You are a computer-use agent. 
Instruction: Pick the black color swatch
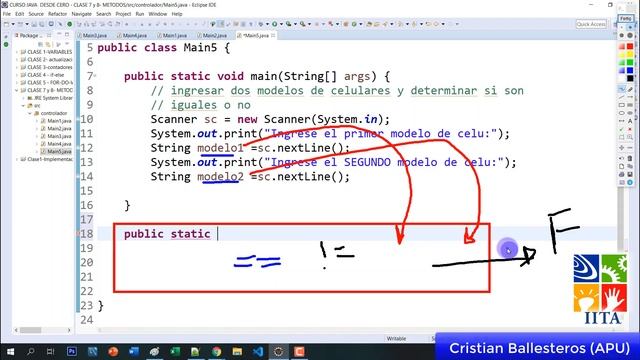[630, 78]
